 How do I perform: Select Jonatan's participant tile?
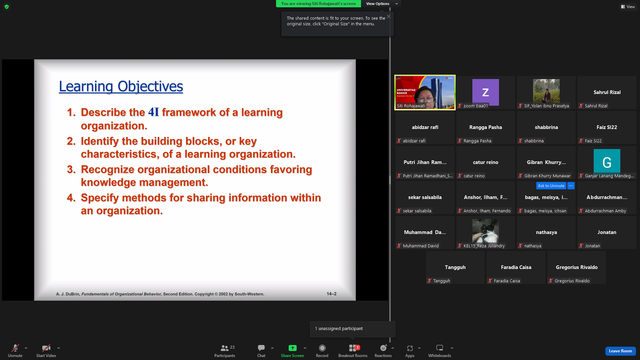point(607,233)
